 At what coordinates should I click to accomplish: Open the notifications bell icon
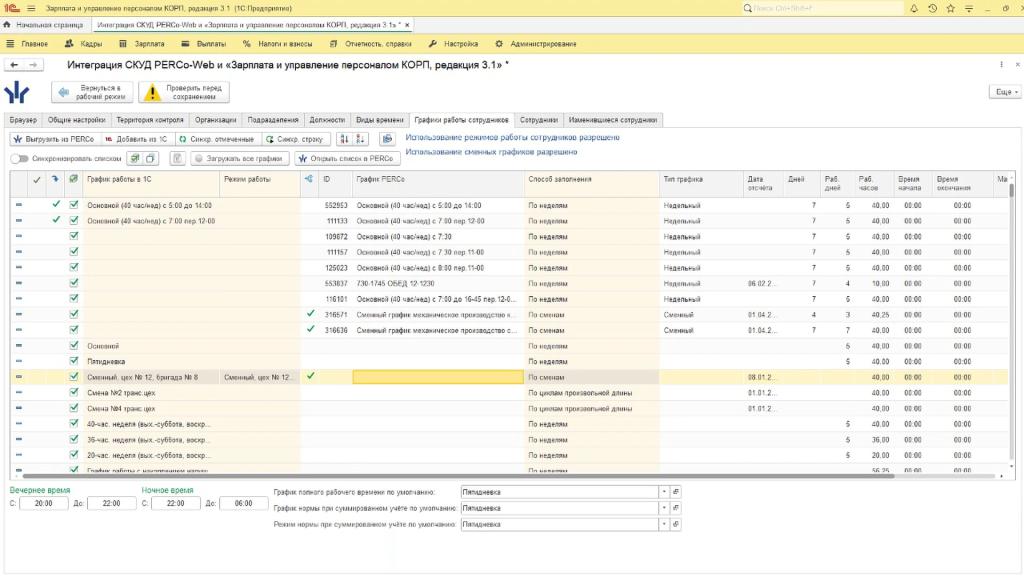point(914,8)
